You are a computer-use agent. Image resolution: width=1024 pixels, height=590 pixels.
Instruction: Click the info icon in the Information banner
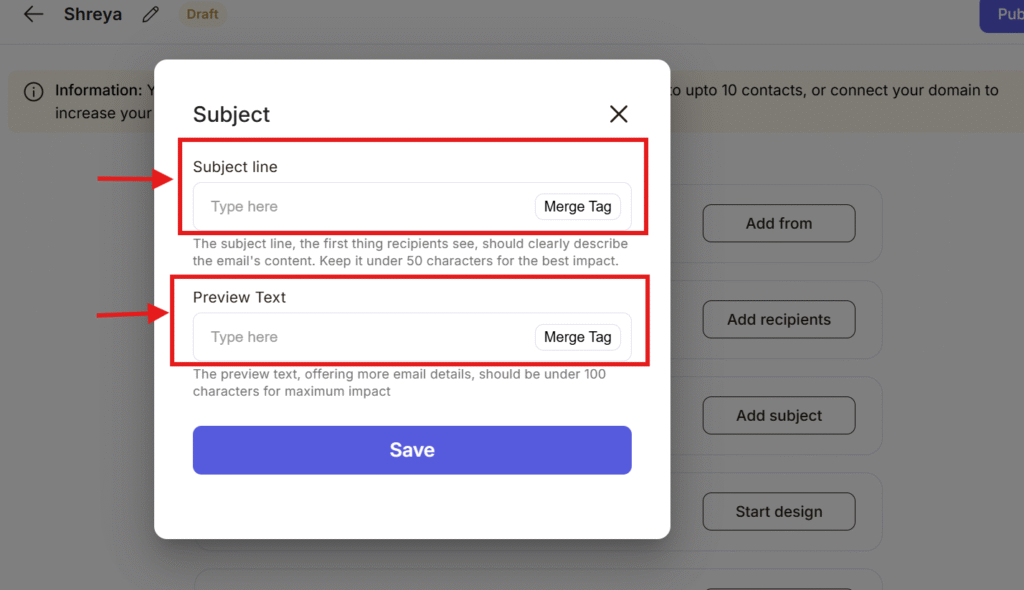(x=34, y=92)
